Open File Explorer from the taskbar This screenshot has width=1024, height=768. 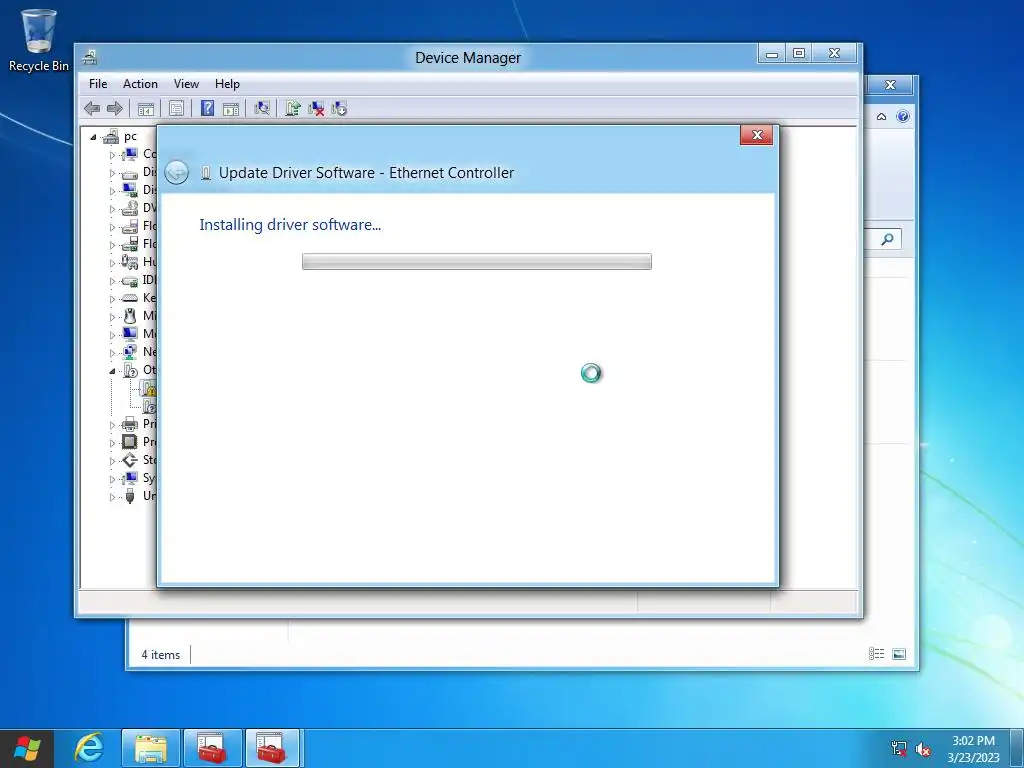[150, 748]
